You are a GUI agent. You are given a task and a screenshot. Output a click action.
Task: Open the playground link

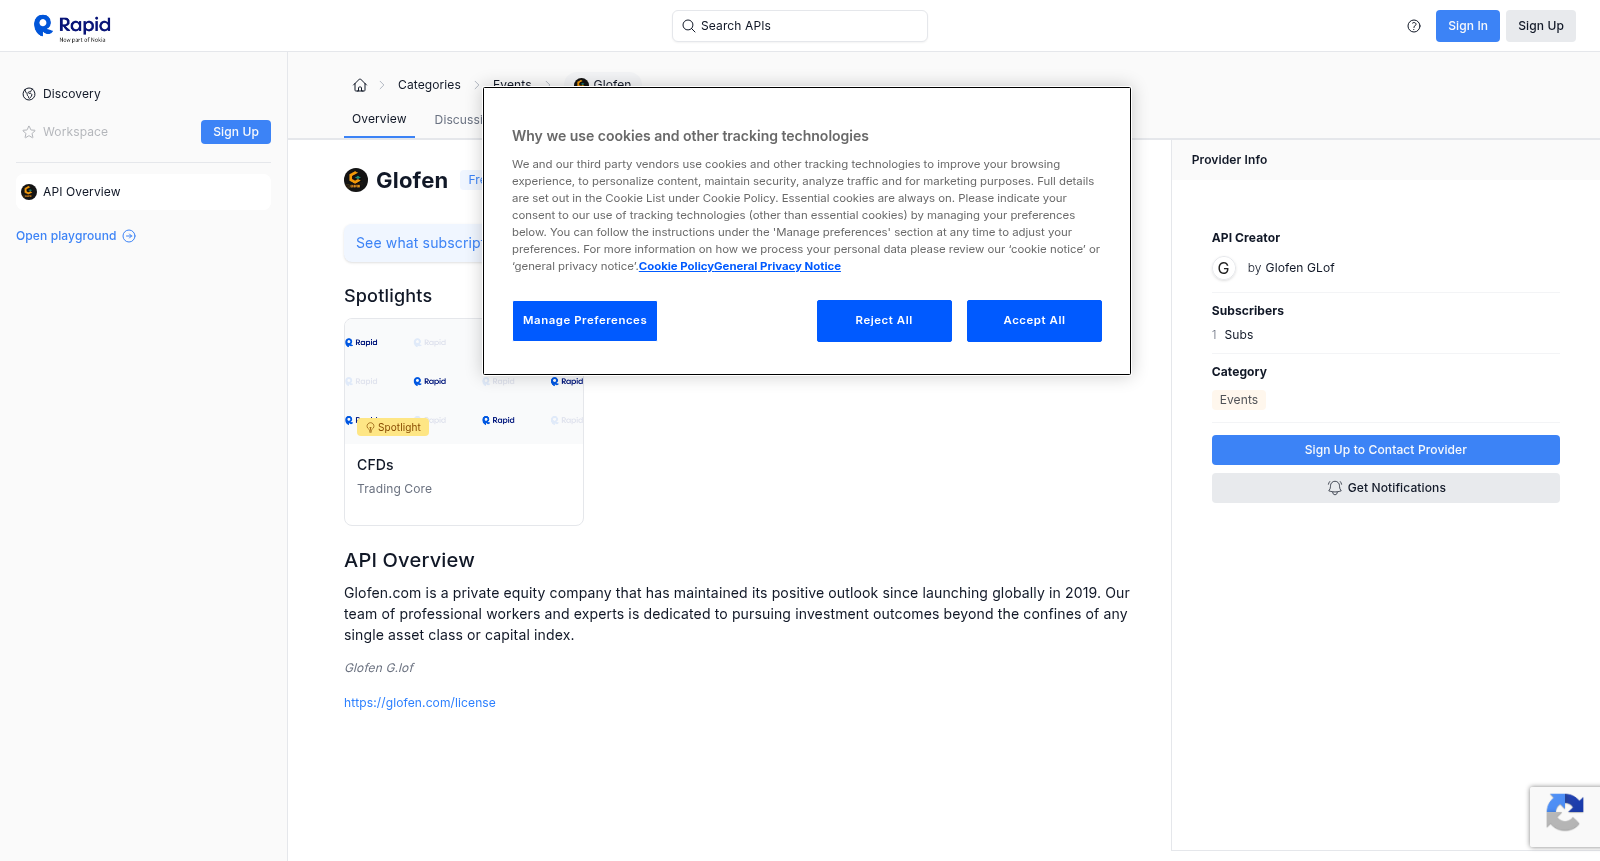point(76,236)
